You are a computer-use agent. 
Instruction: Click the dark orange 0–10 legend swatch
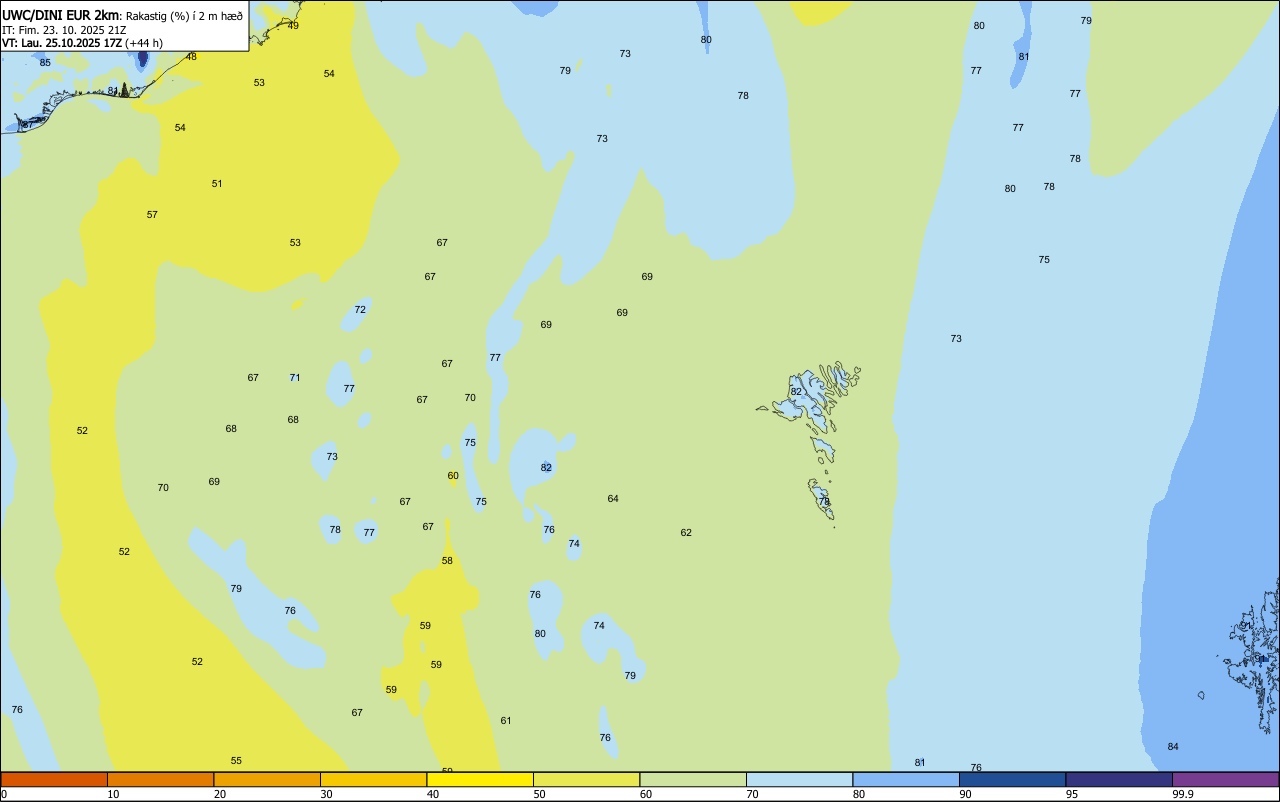click(x=54, y=779)
